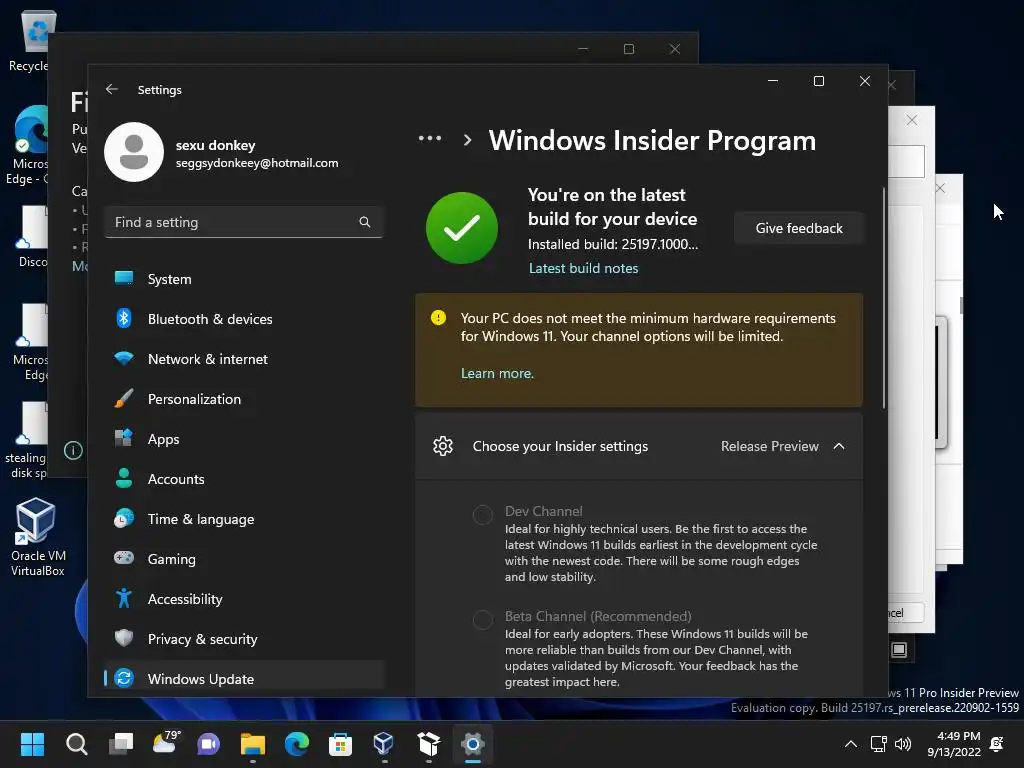Click the Time & language clock icon
The height and width of the screenshot is (768, 1024).
click(x=123, y=519)
